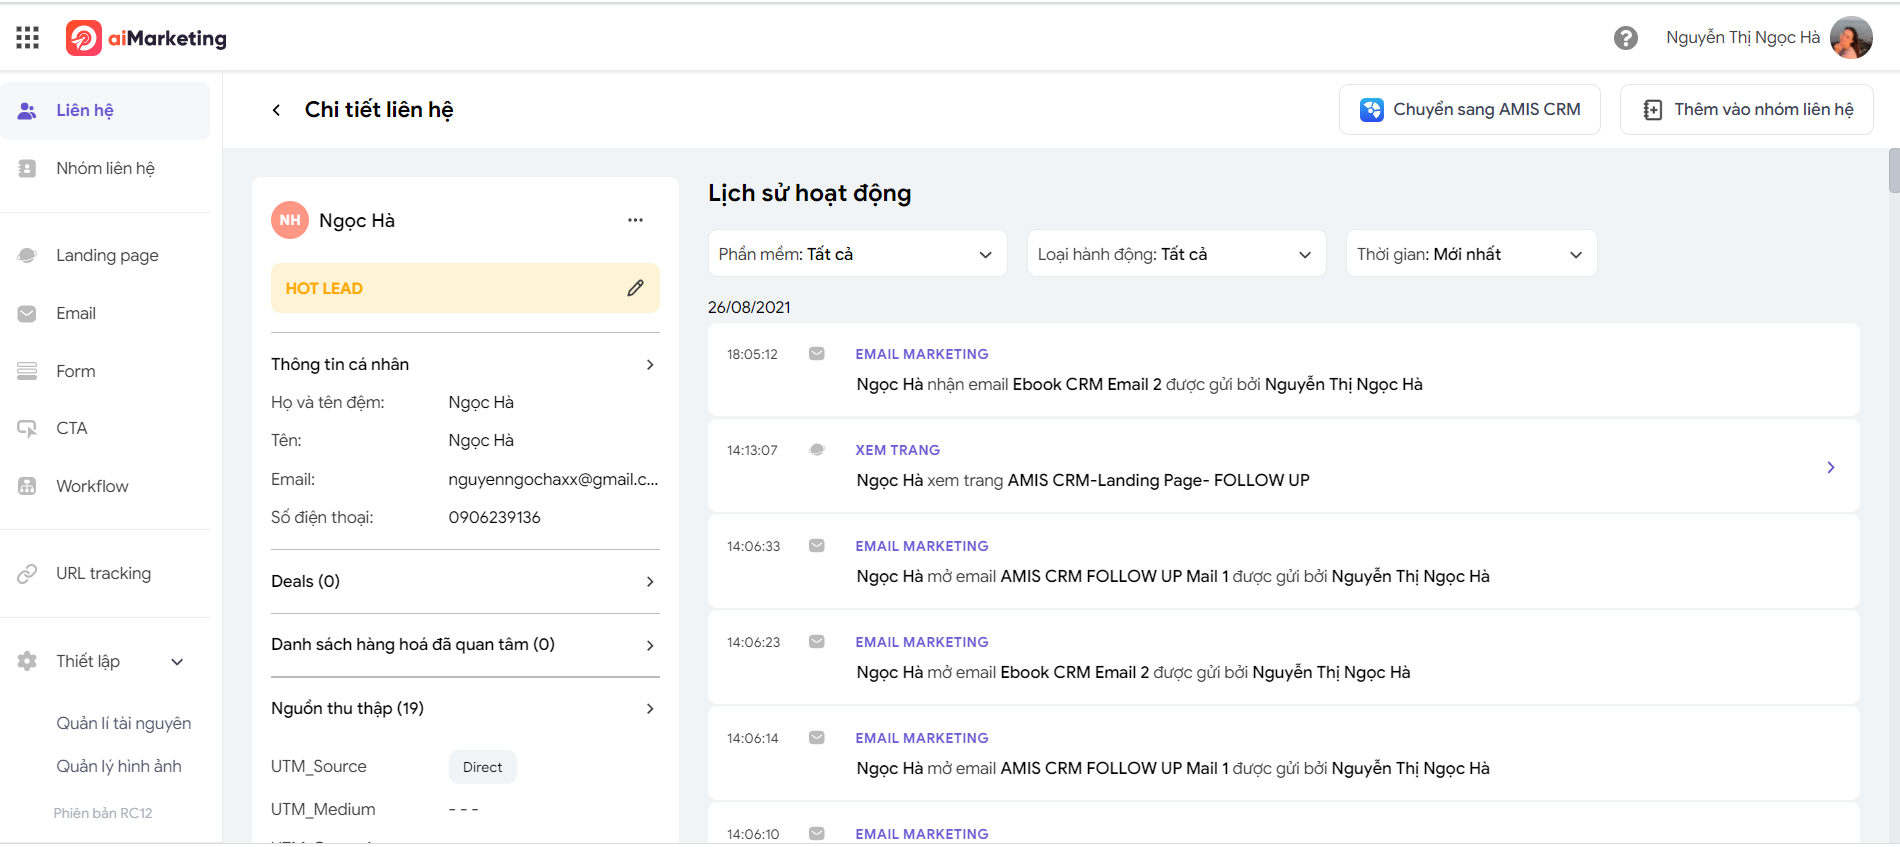Click the add-to-group notebook icon
The image size is (1900, 847).
tap(1653, 110)
